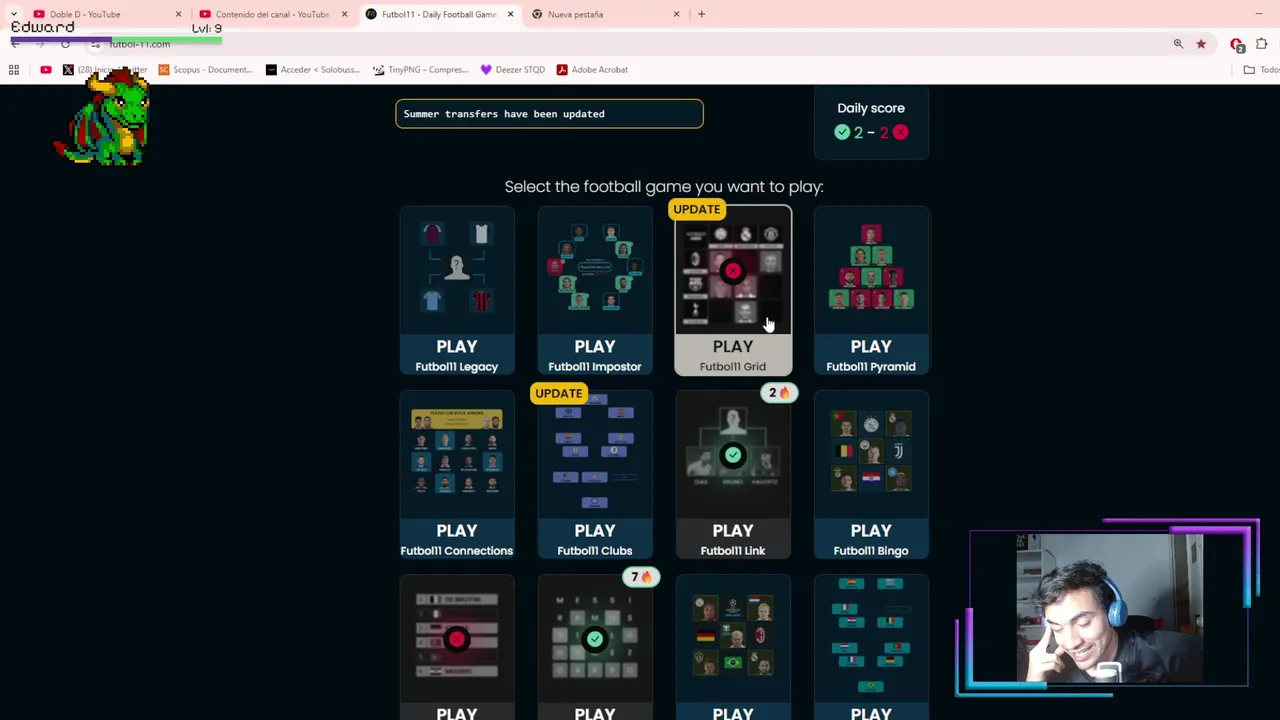The height and width of the screenshot is (720, 1280).
Task: Open the TinyPNG Compress bookmark
Action: (420, 70)
